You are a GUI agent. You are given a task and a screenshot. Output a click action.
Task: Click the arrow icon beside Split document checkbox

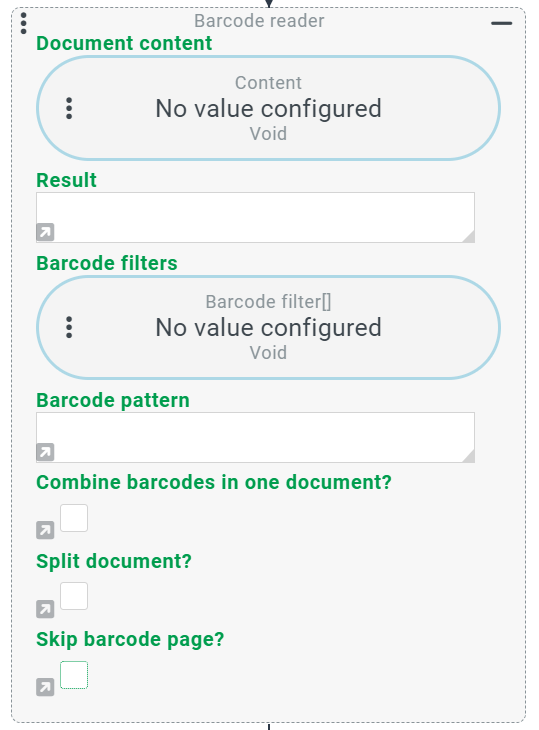(45, 608)
